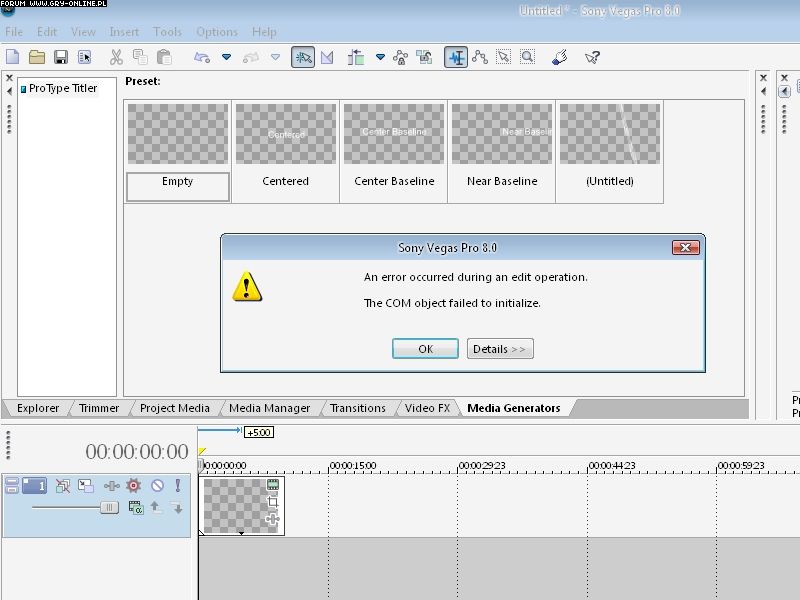Select the Media Generators tab
800x600 pixels.
pos(514,408)
